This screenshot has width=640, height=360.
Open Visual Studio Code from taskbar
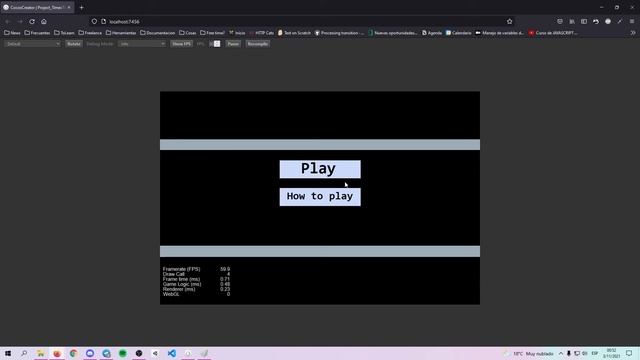(172, 353)
